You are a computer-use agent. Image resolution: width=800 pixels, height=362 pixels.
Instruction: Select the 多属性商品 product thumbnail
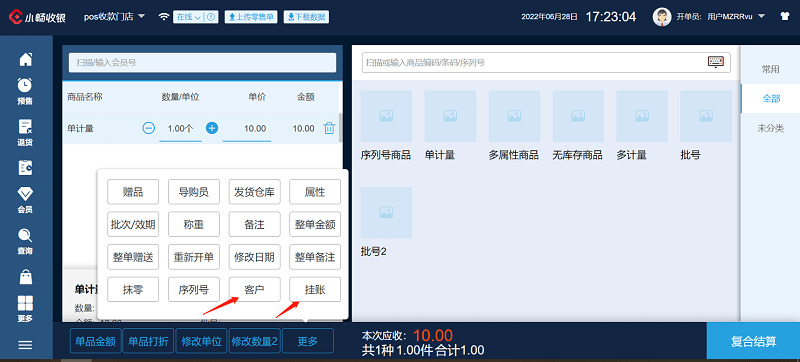pyautogui.click(x=514, y=125)
